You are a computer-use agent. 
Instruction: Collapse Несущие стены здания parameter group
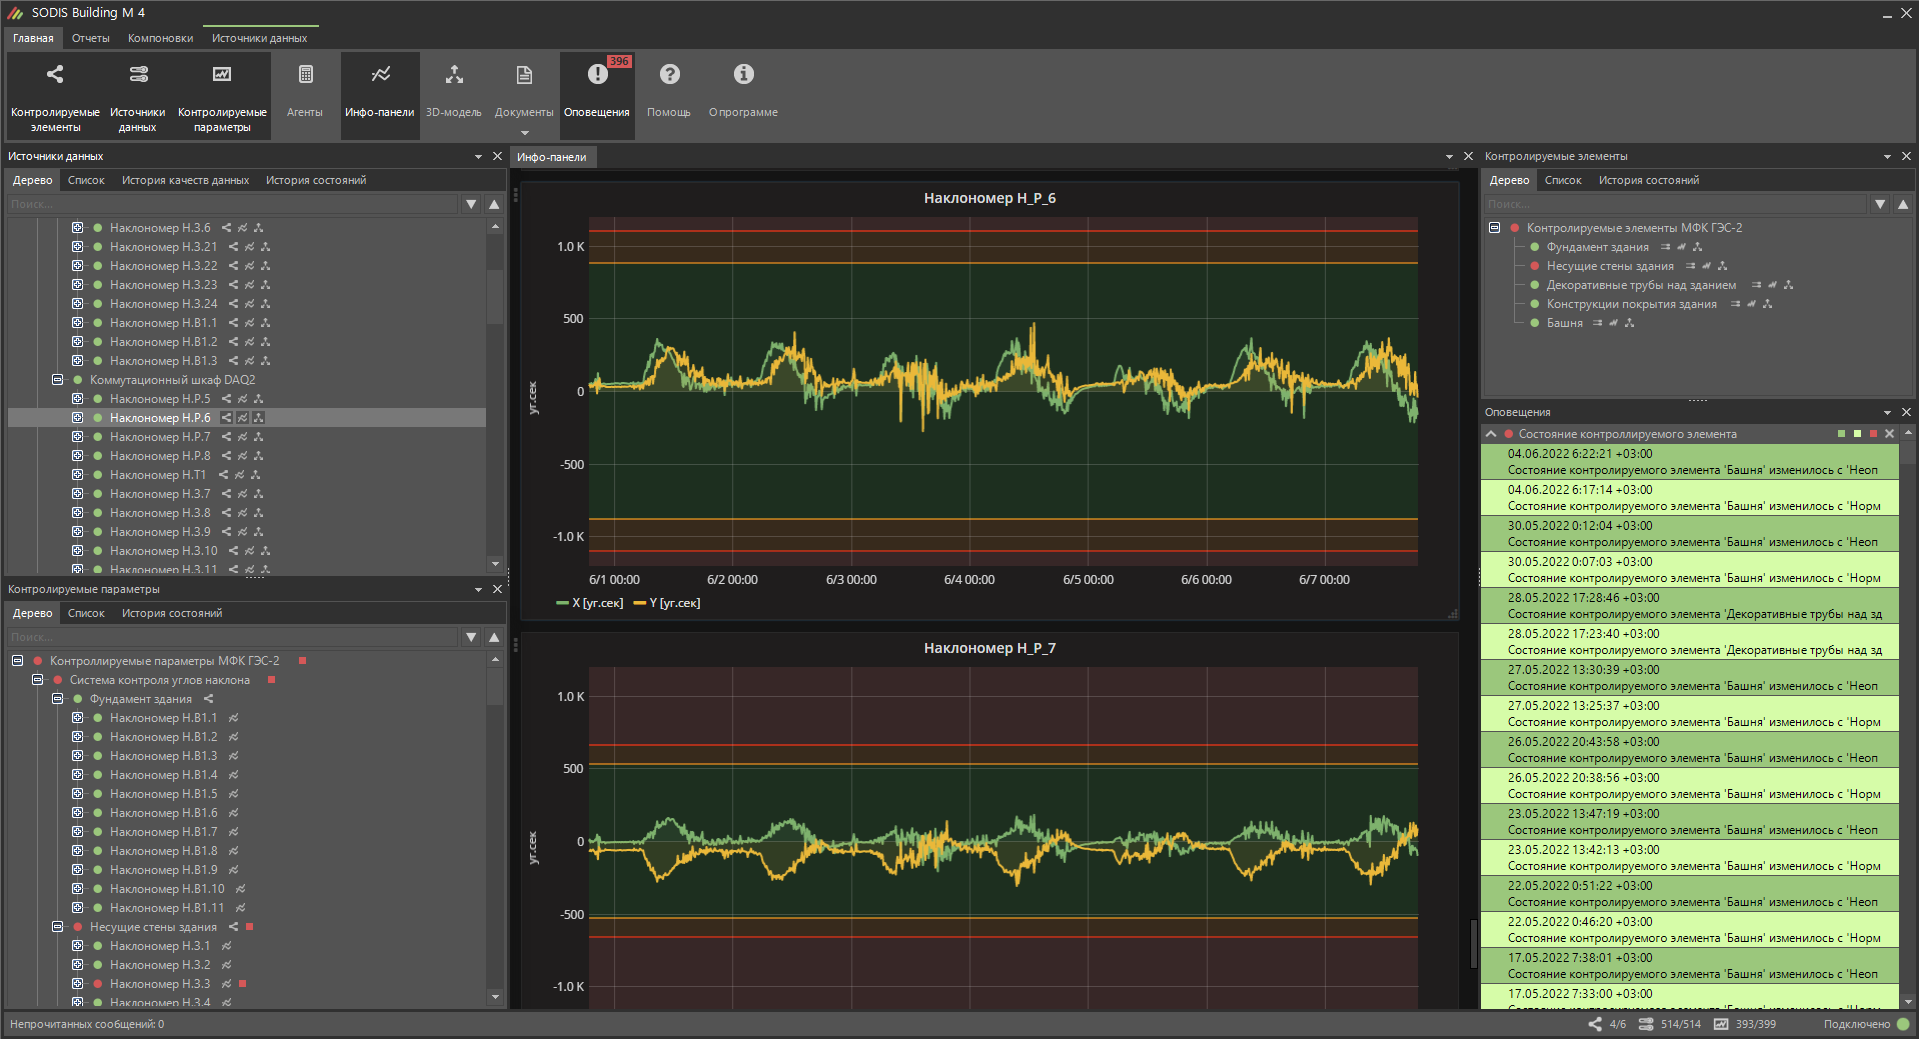coord(58,927)
